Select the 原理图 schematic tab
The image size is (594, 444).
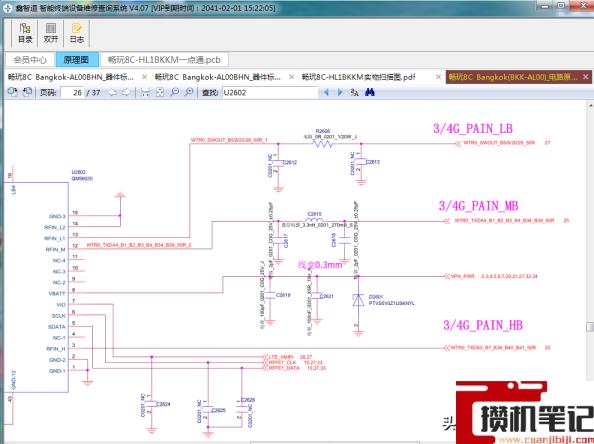77,60
